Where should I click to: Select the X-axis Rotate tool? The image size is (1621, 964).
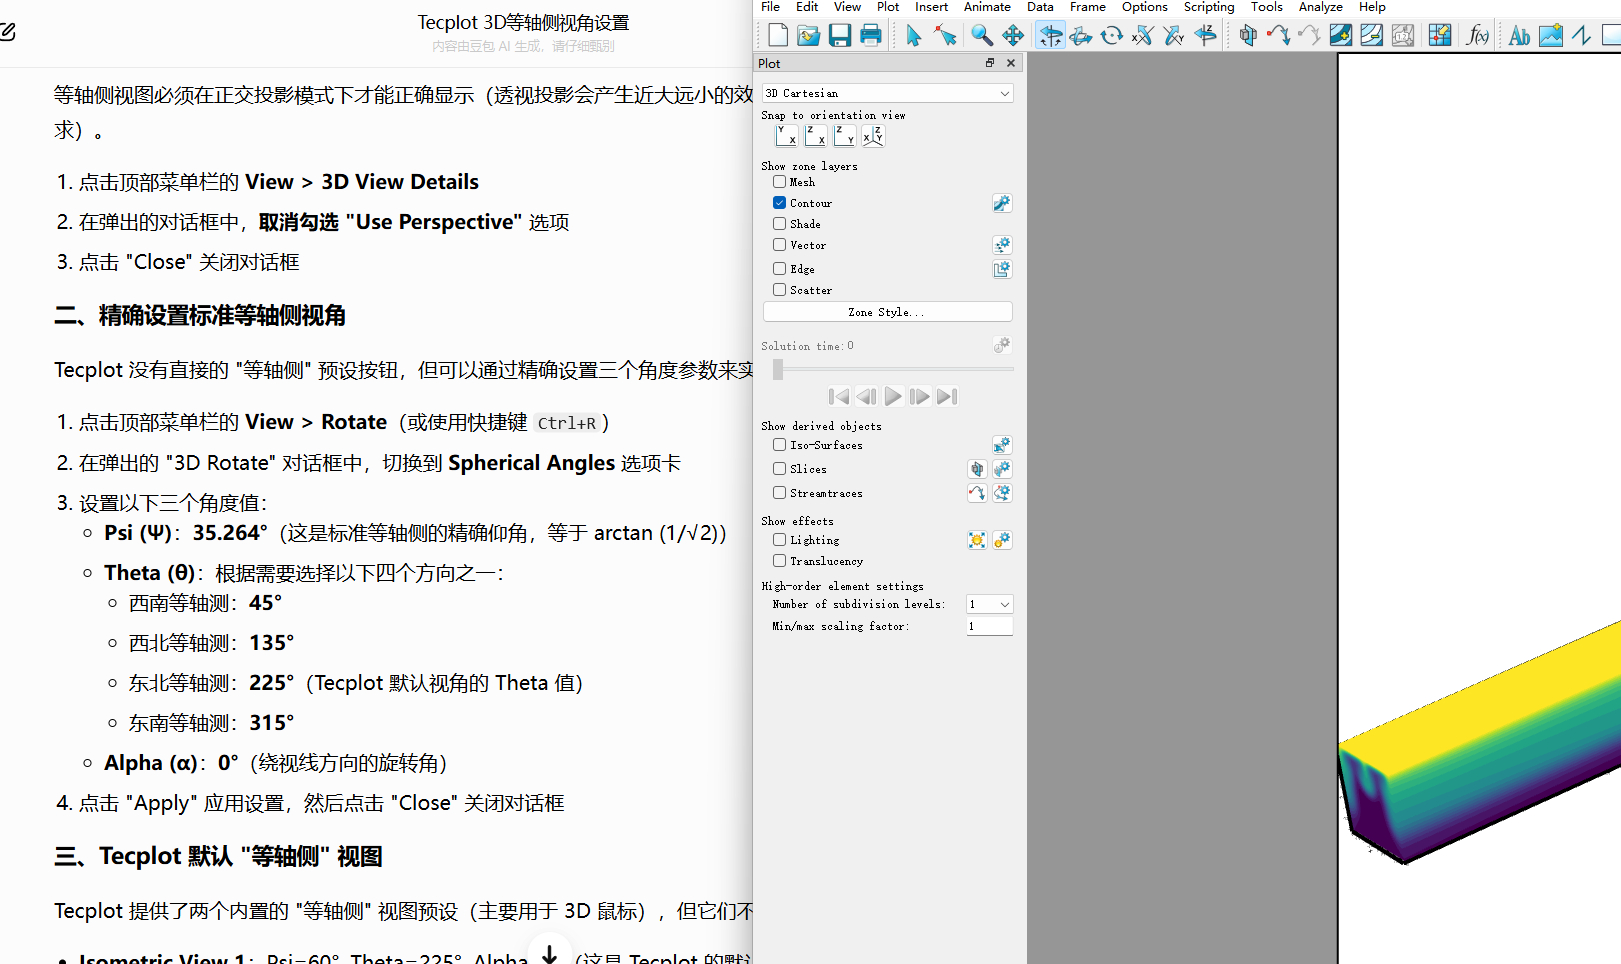pyautogui.click(x=1143, y=36)
